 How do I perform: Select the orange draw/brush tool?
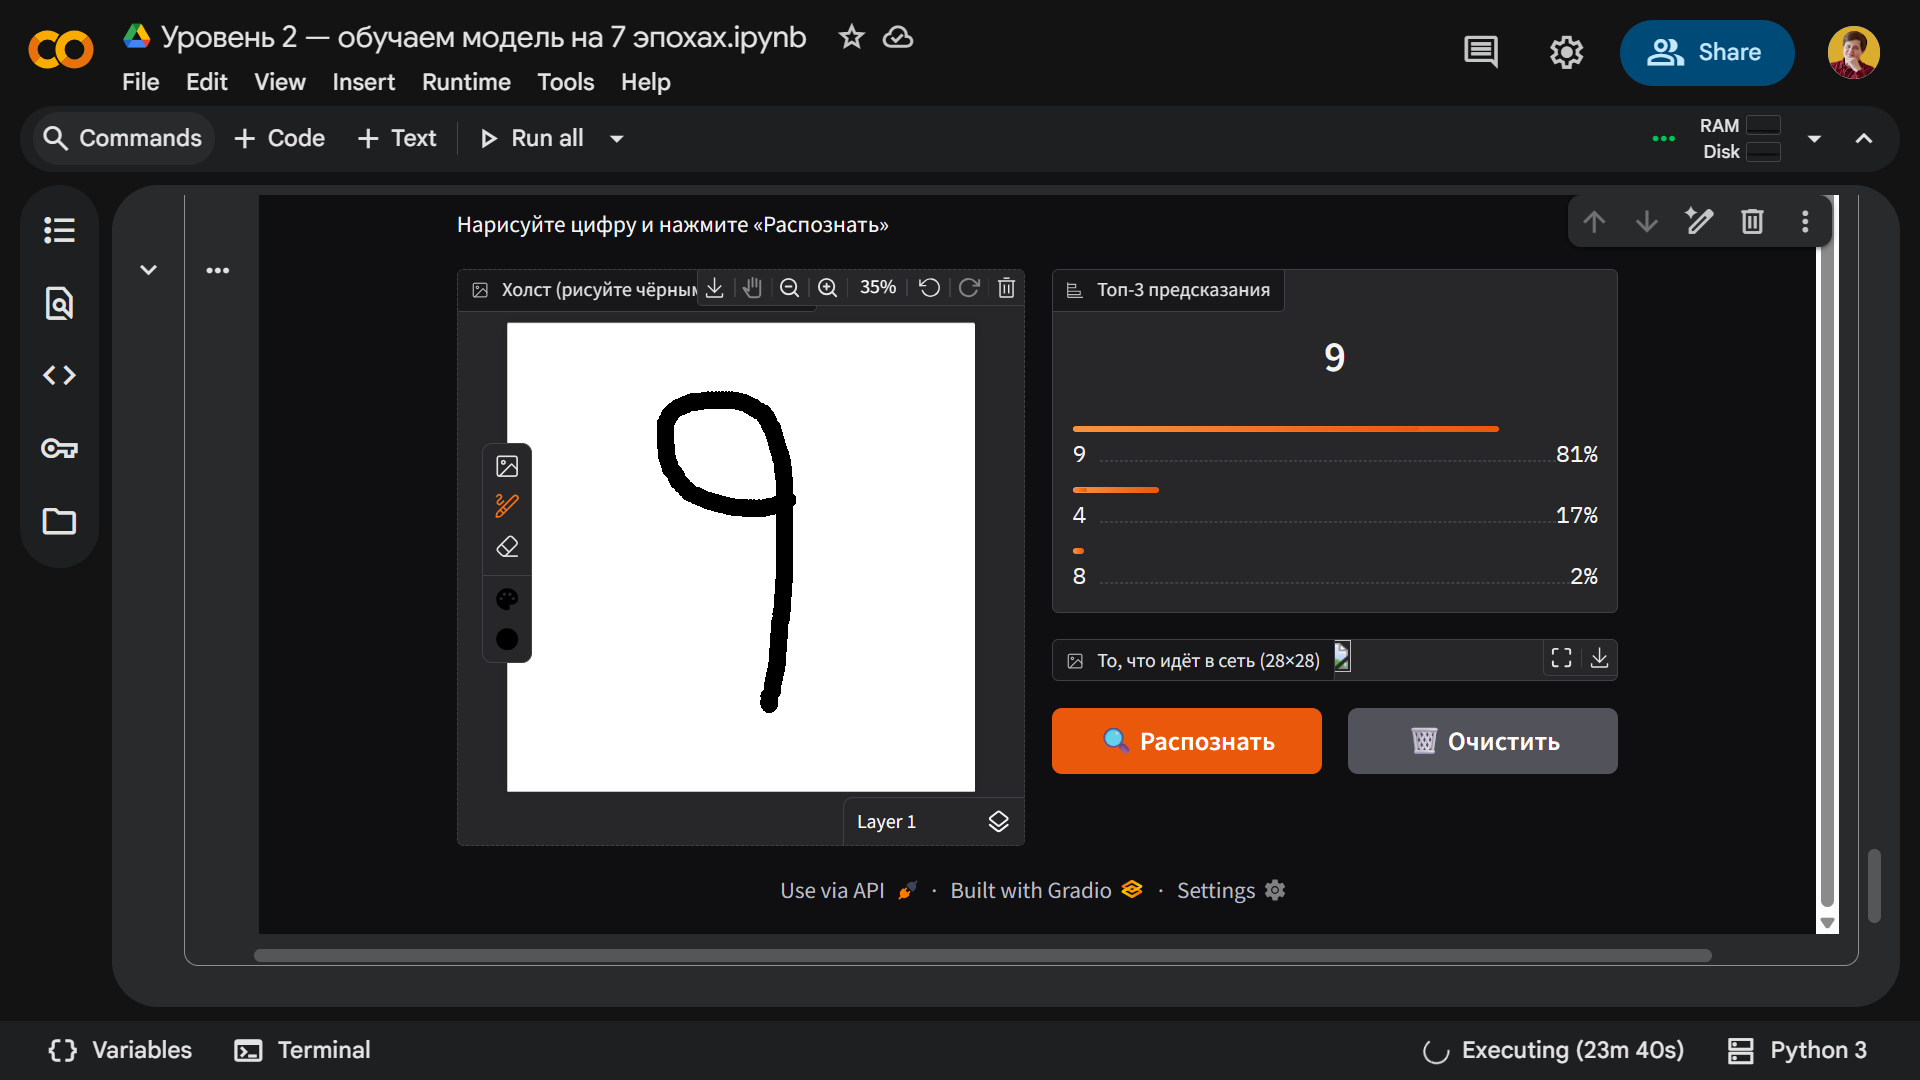point(507,505)
